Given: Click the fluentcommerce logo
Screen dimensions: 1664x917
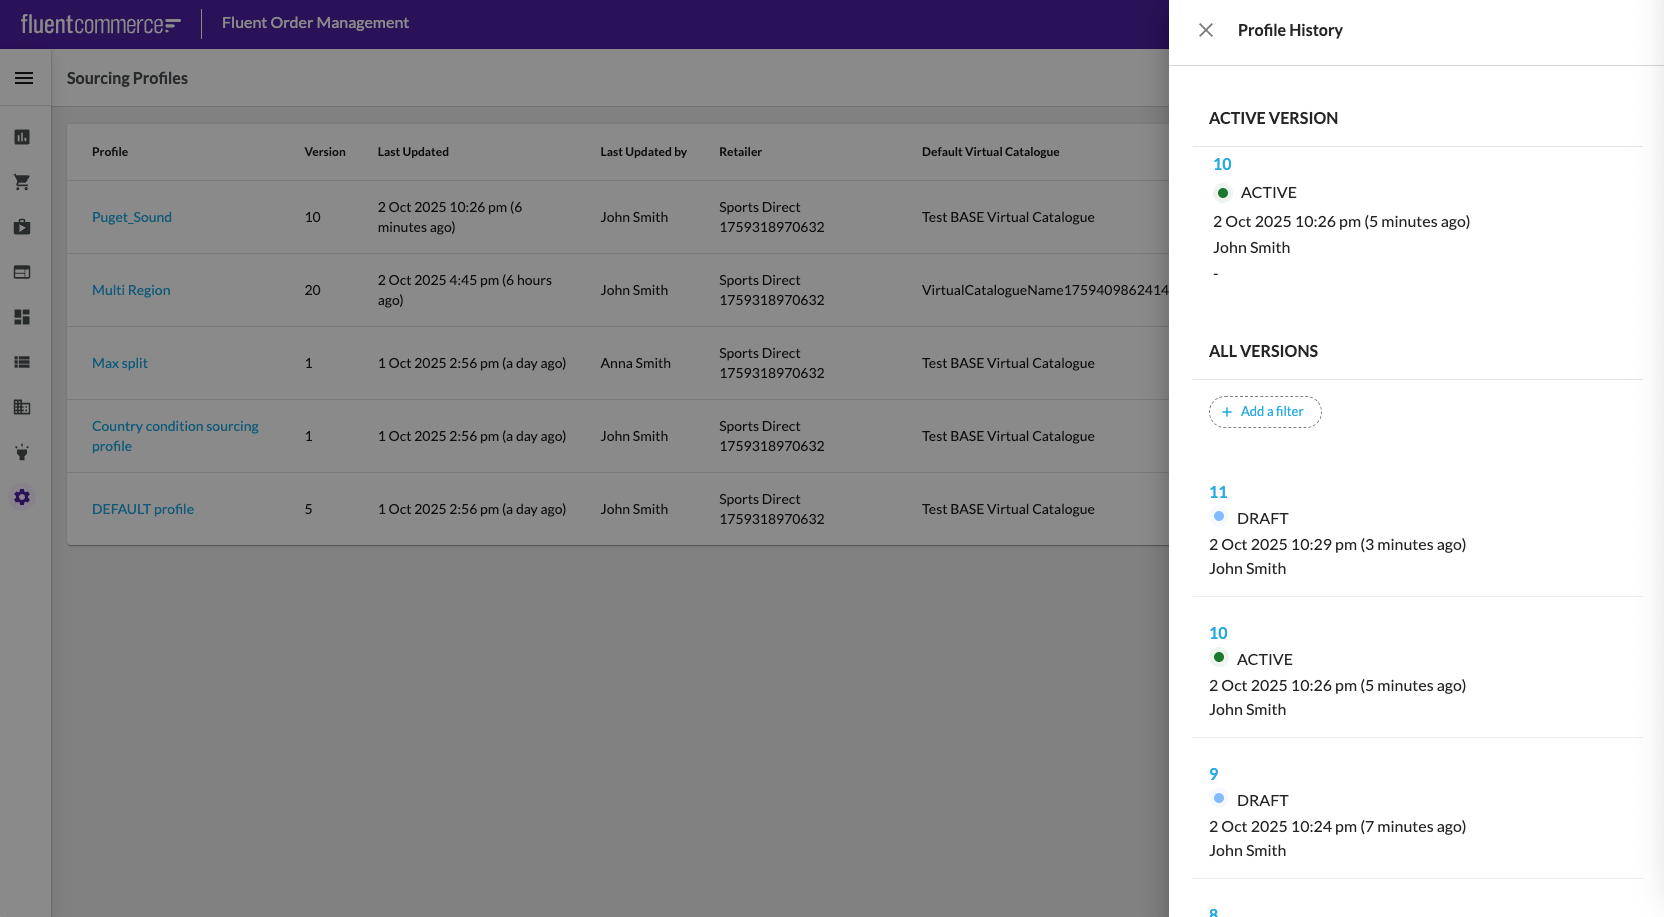Looking at the screenshot, I should tap(100, 24).
